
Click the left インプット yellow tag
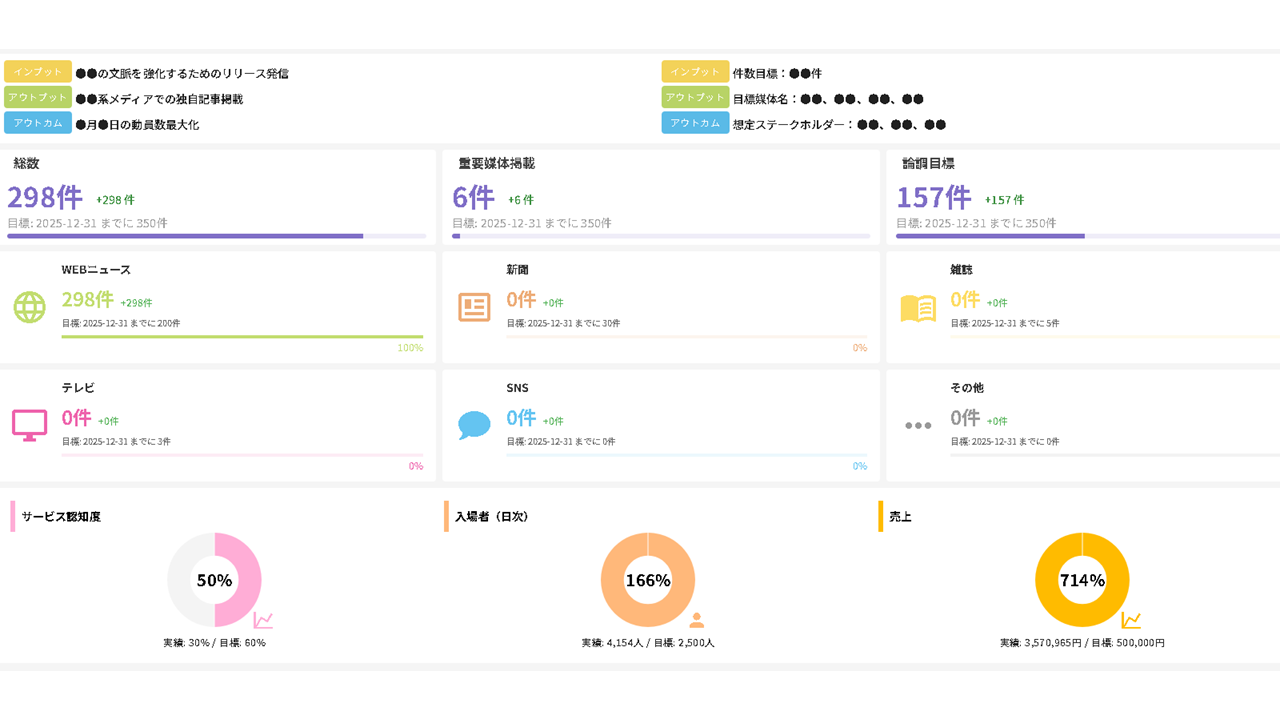click(38, 72)
